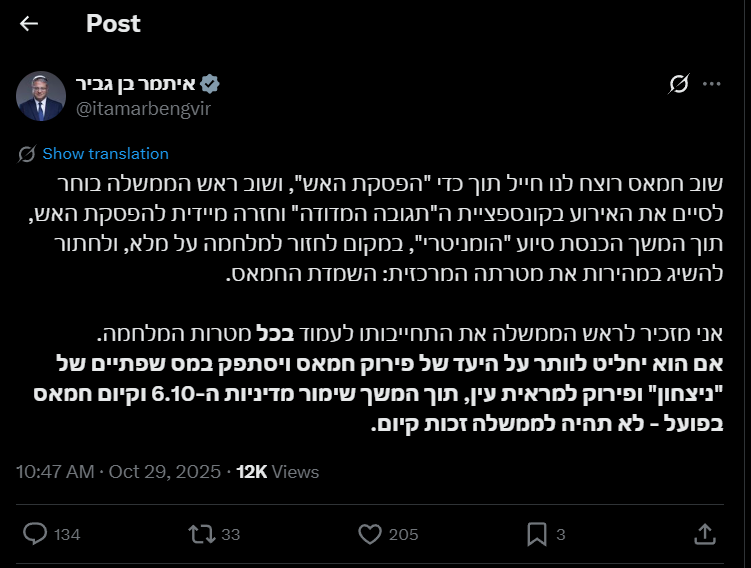Screen dimensions: 751x568
Task: Like the post with the heart
Action: [x=370, y=534]
